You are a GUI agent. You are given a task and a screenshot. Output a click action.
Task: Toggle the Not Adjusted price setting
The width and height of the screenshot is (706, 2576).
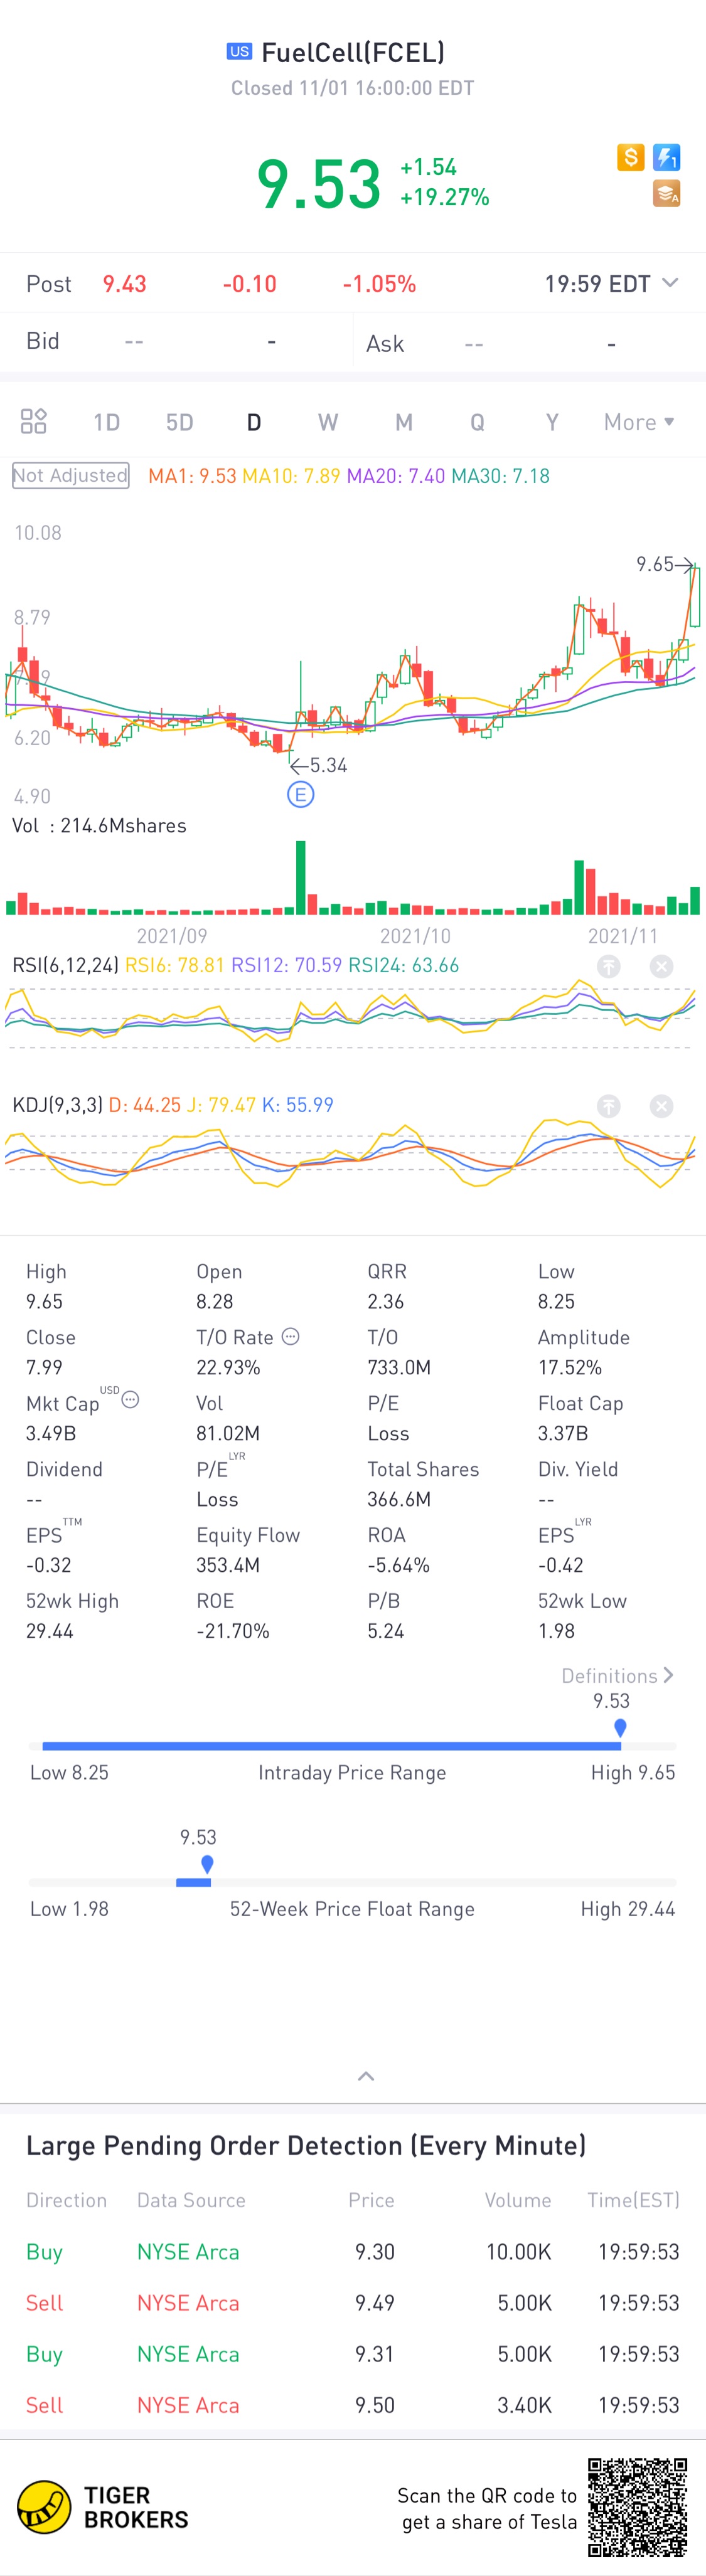click(70, 475)
